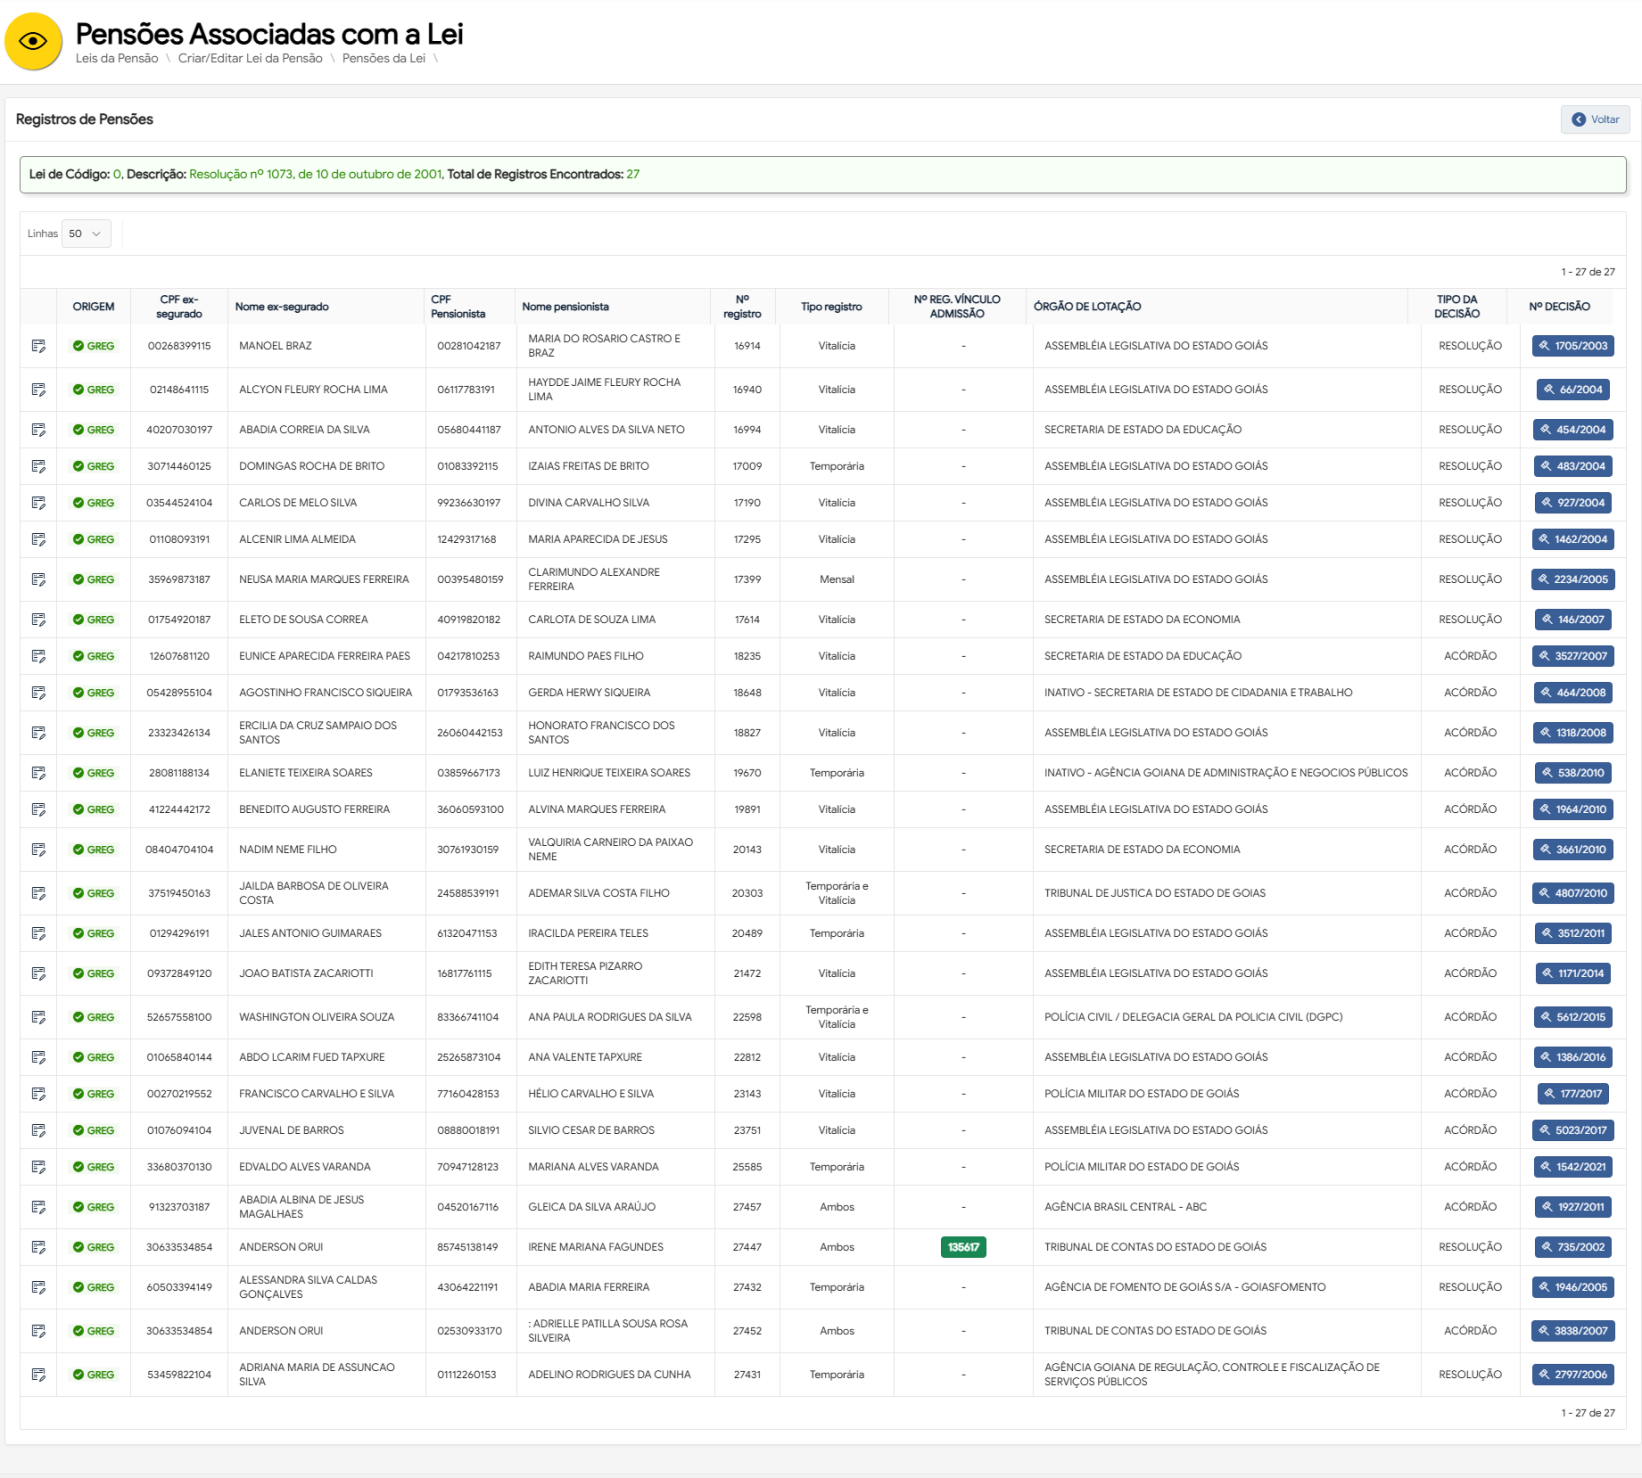Click the green 135617 admission badge
The image size is (1642, 1478).
coord(963,1247)
